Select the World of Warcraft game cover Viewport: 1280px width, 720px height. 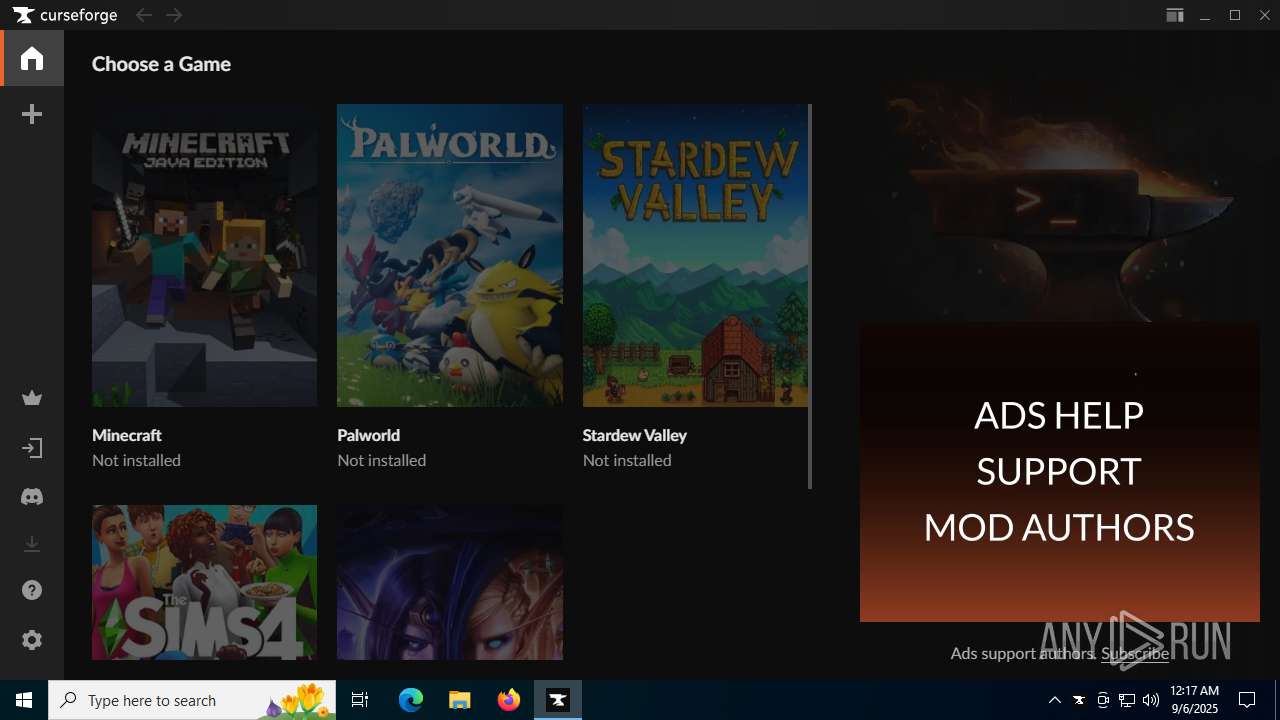[450, 582]
